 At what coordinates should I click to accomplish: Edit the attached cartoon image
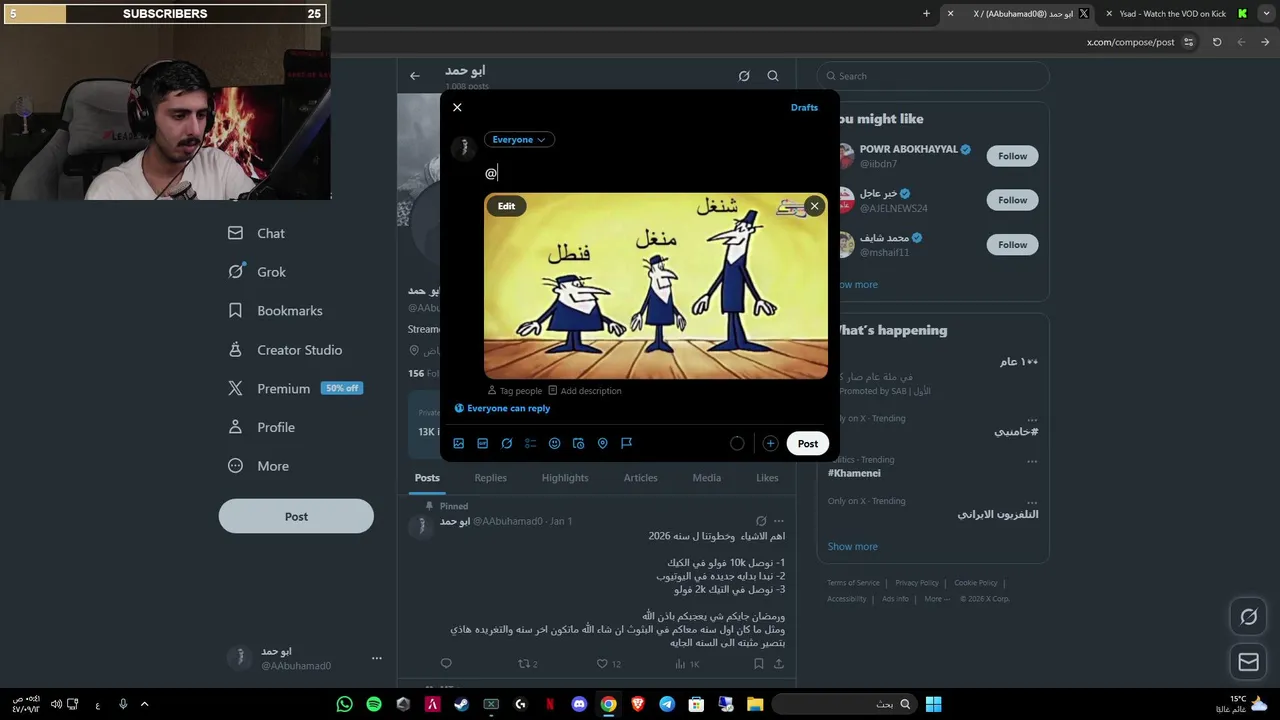click(507, 206)
